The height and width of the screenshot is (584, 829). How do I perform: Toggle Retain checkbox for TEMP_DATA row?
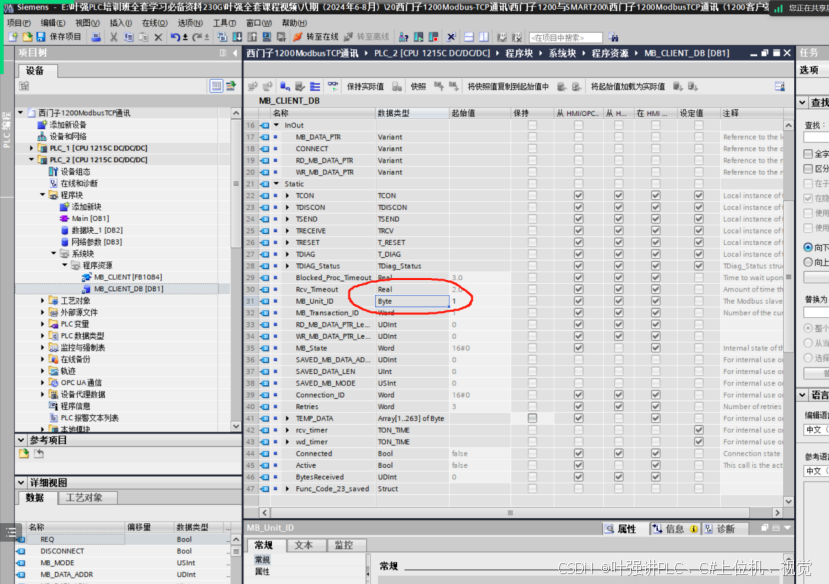[x=532, y=418]
